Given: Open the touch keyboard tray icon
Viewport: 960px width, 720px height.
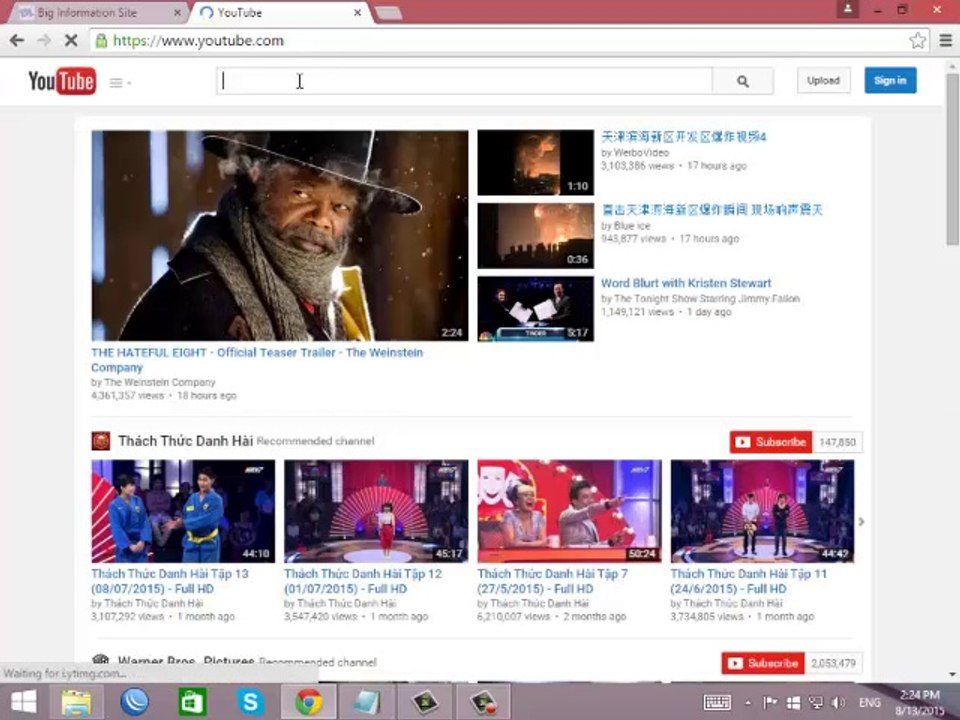Looking at the screenshot, I should (x=716, y=702).
